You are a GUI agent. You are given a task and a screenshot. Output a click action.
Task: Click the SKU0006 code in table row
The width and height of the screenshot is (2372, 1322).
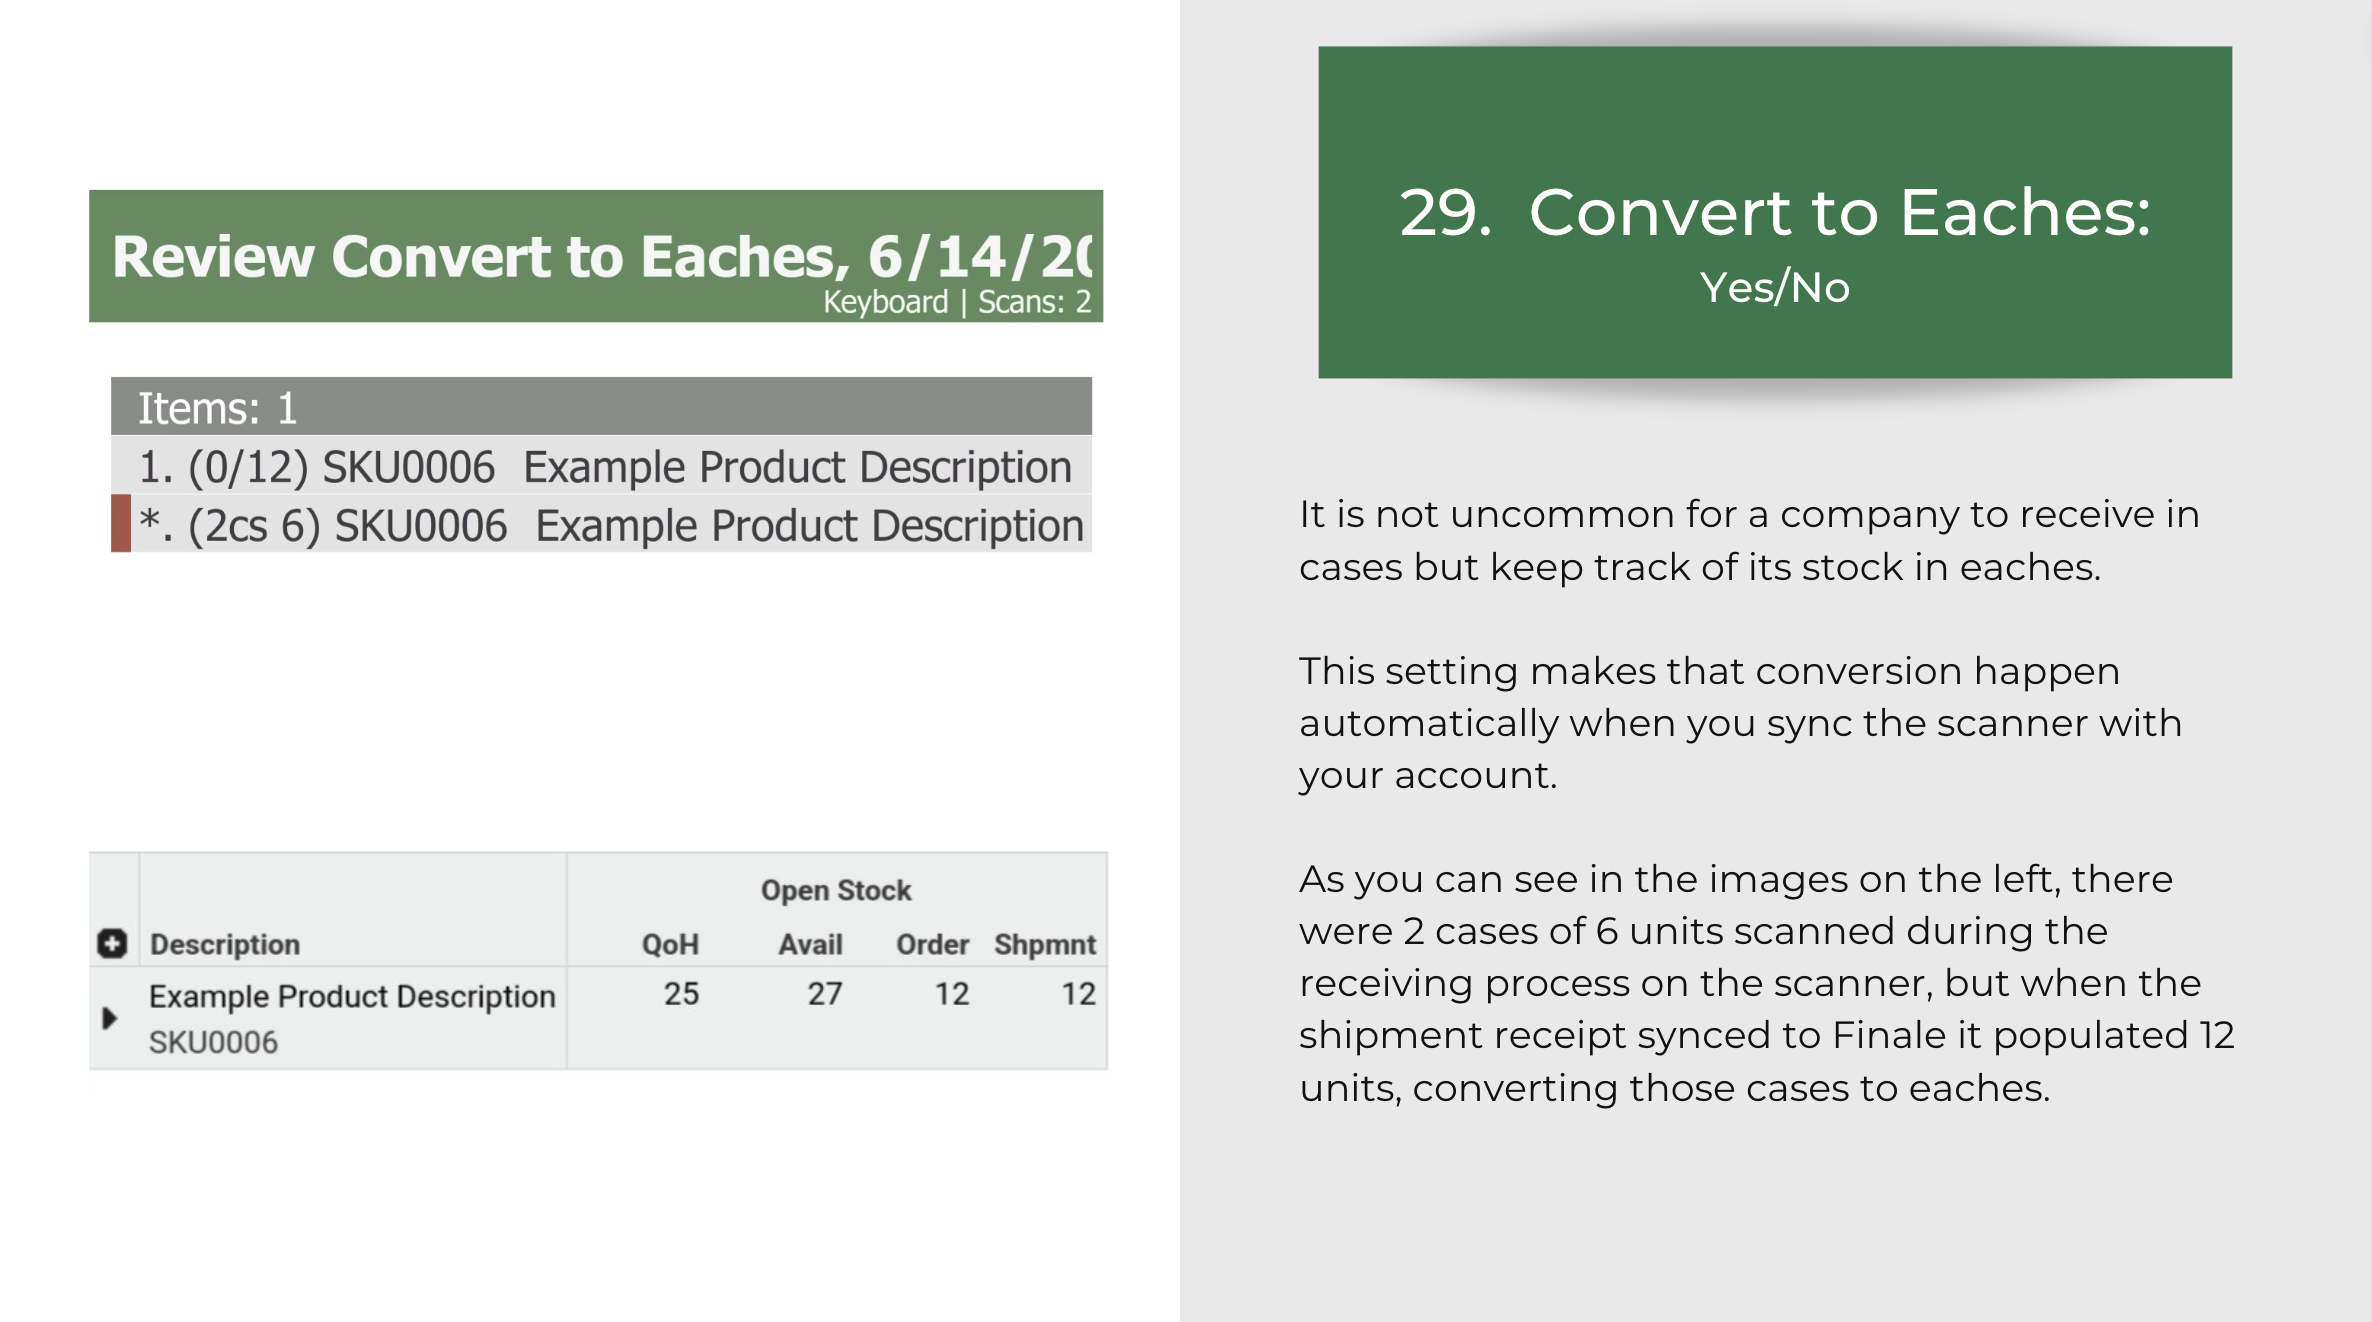click(213, 1042)
